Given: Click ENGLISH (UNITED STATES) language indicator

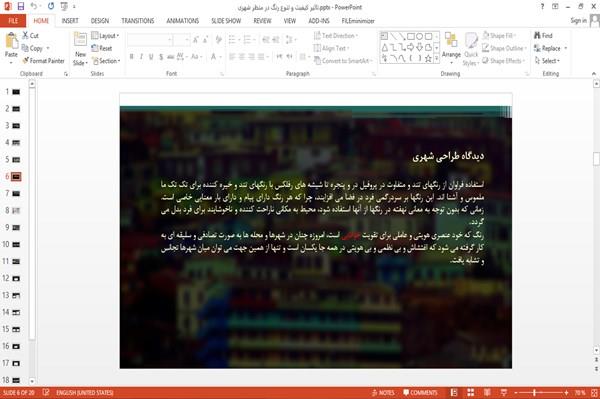Looking at the screenshot, I should pos(85,392).
